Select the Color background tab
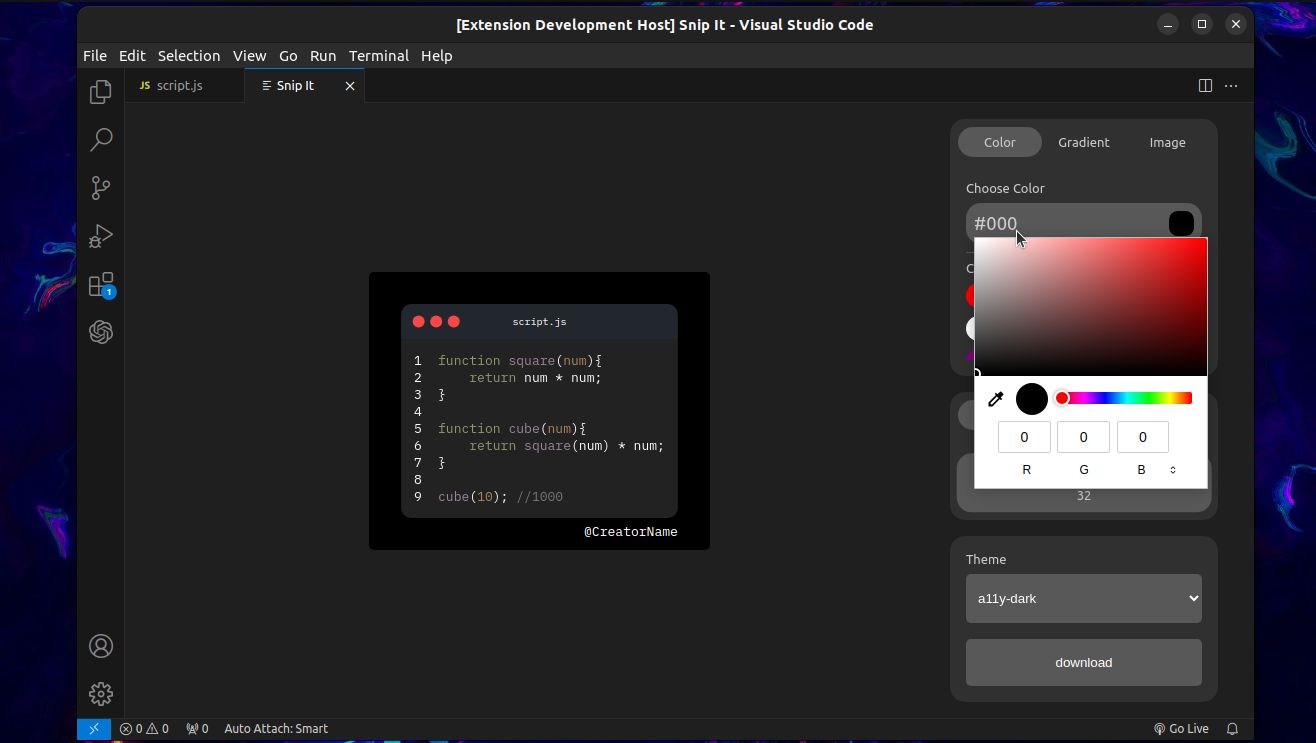Screen dimensions: 1316x743 [x=1000, y=142]
